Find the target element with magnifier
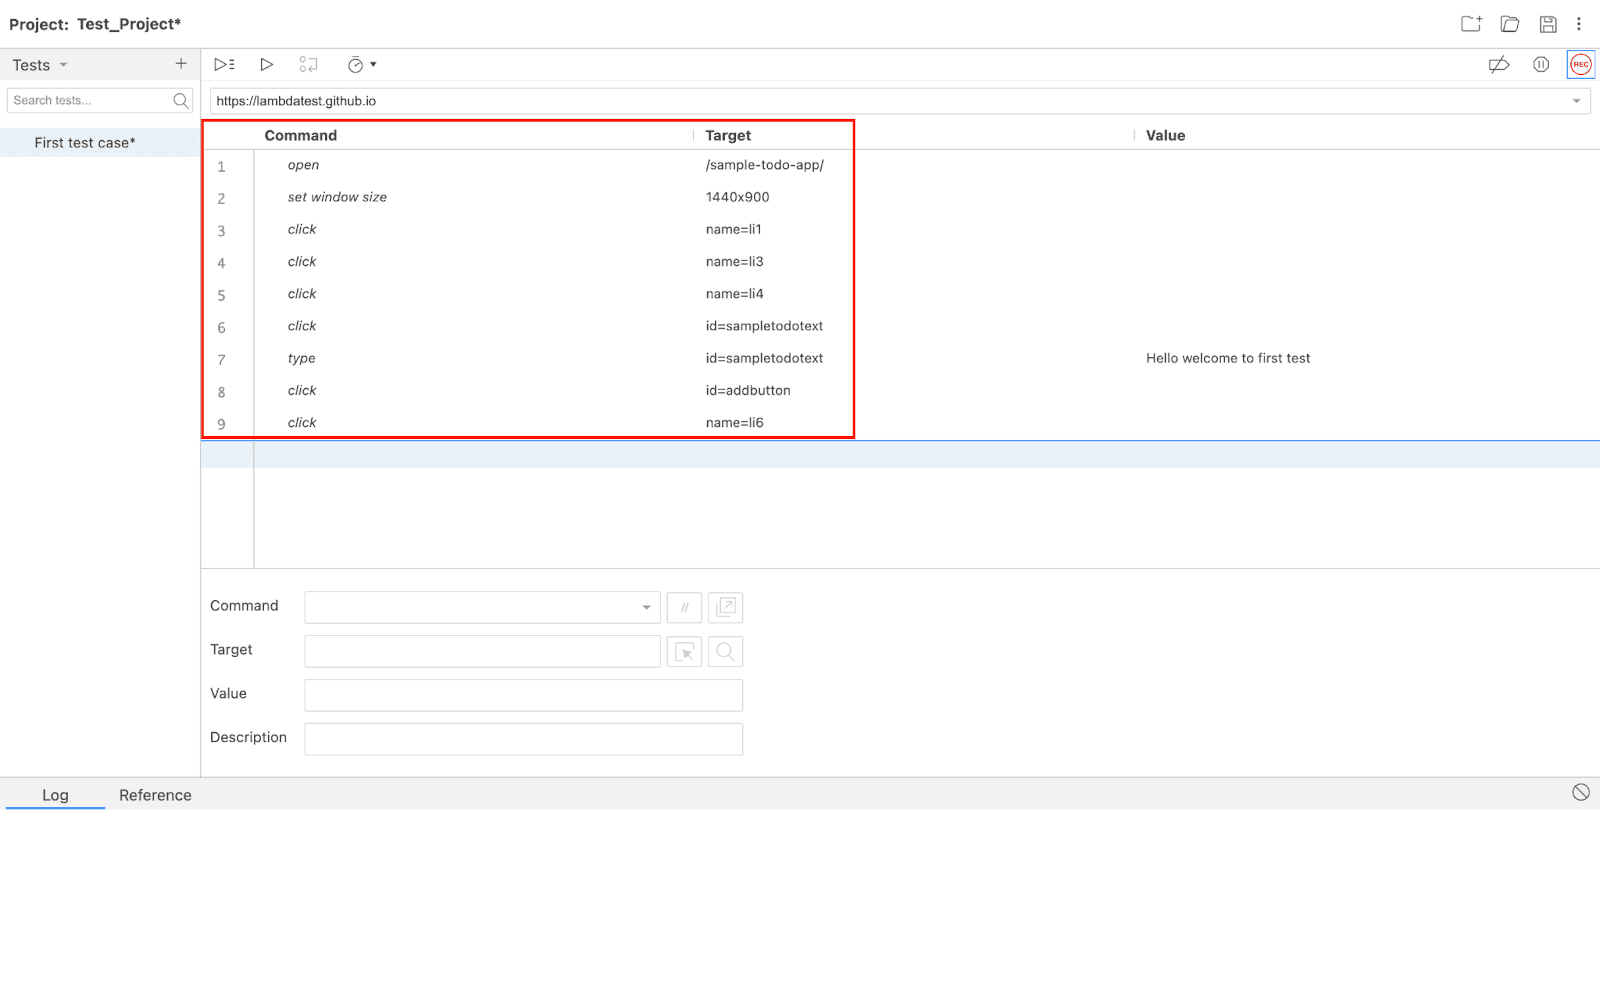 click(725, 651)
